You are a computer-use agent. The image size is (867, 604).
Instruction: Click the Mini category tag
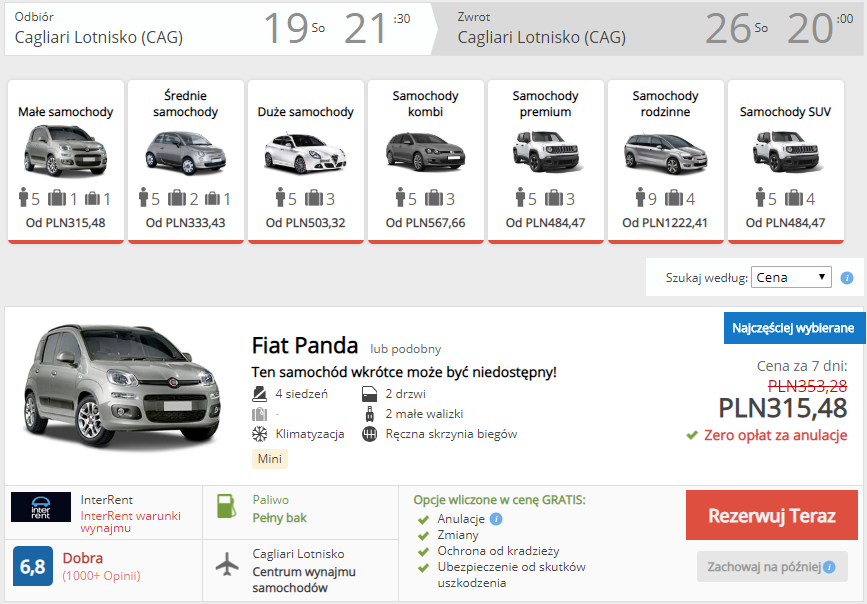click(x=270, y=459)
